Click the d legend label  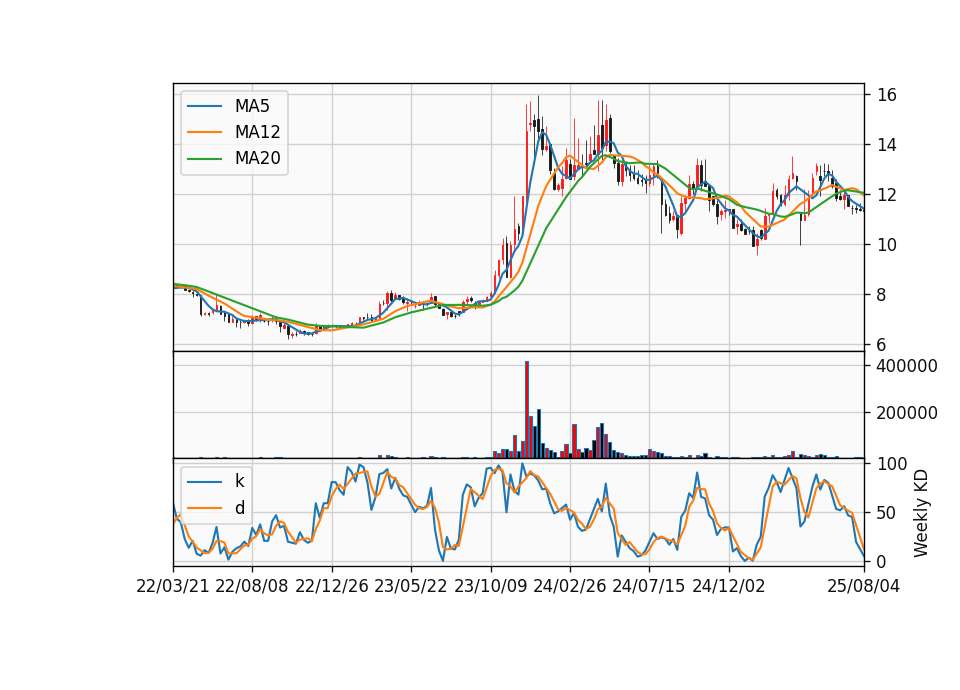click(x=239, y=508)
